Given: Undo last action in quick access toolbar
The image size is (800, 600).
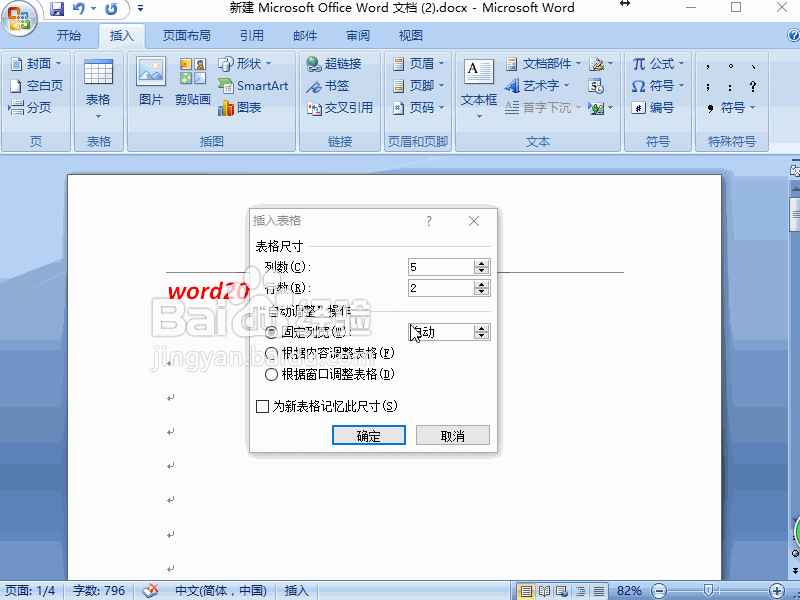Looking at the screenshot, I should 79,9.
